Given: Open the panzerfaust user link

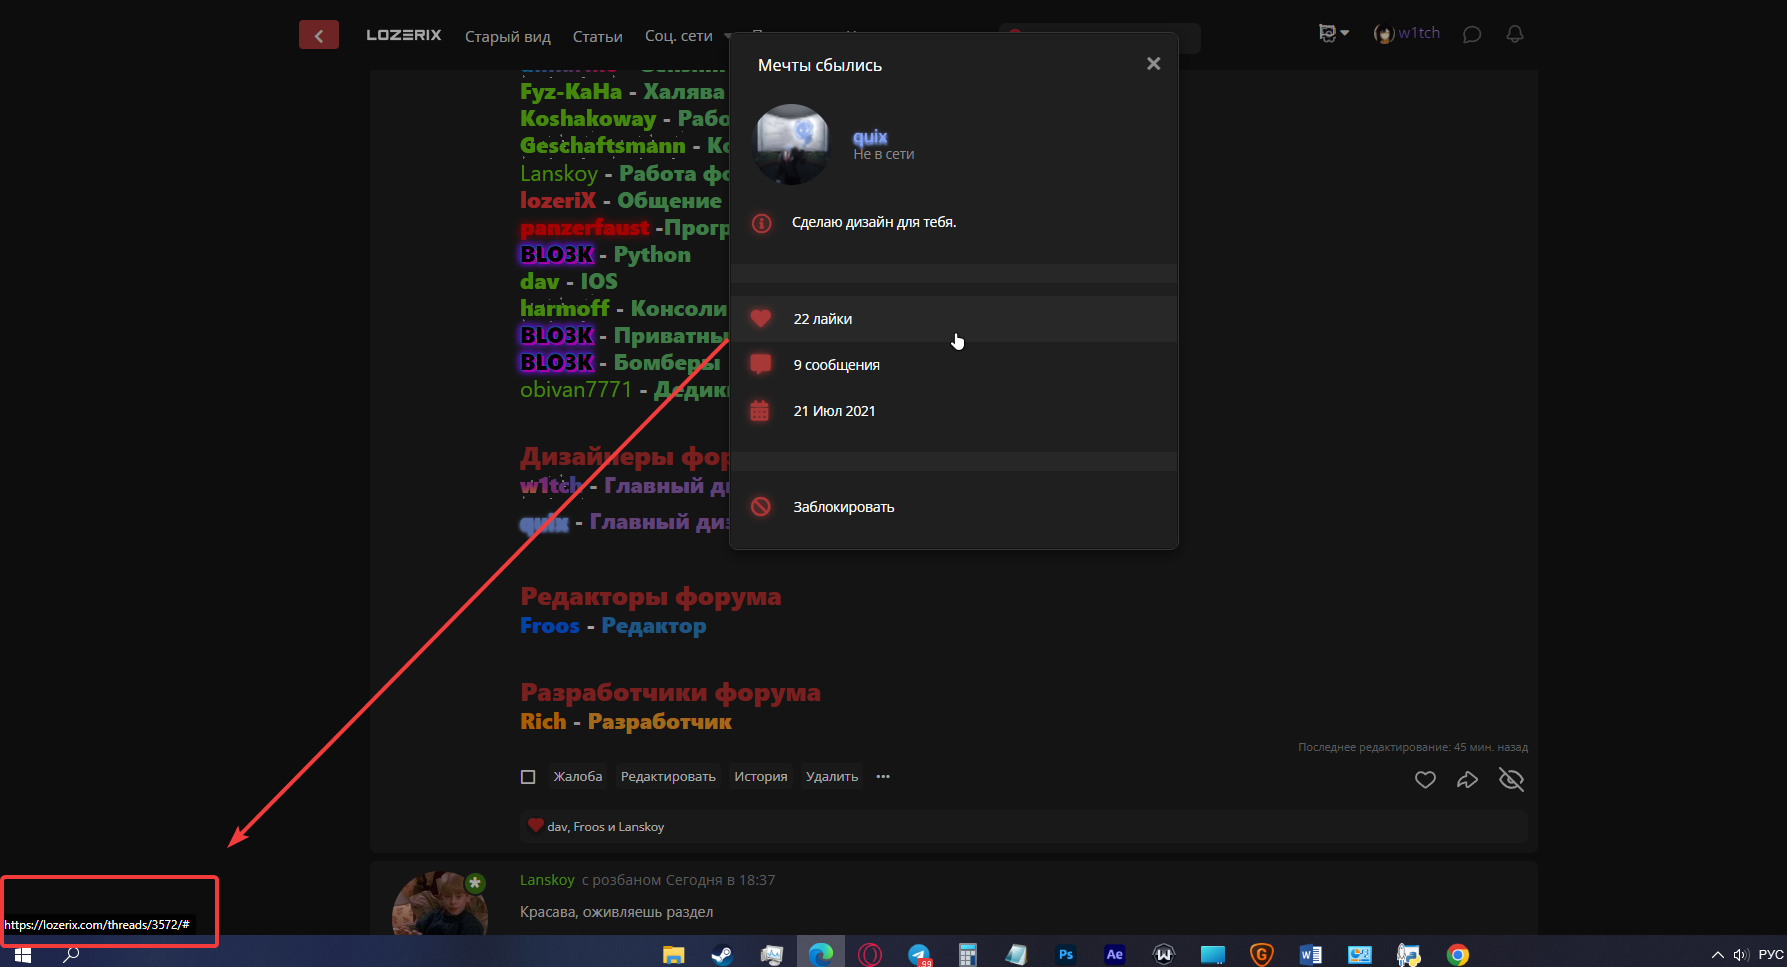Looking at the screenshot, I should tap(584, 228).
